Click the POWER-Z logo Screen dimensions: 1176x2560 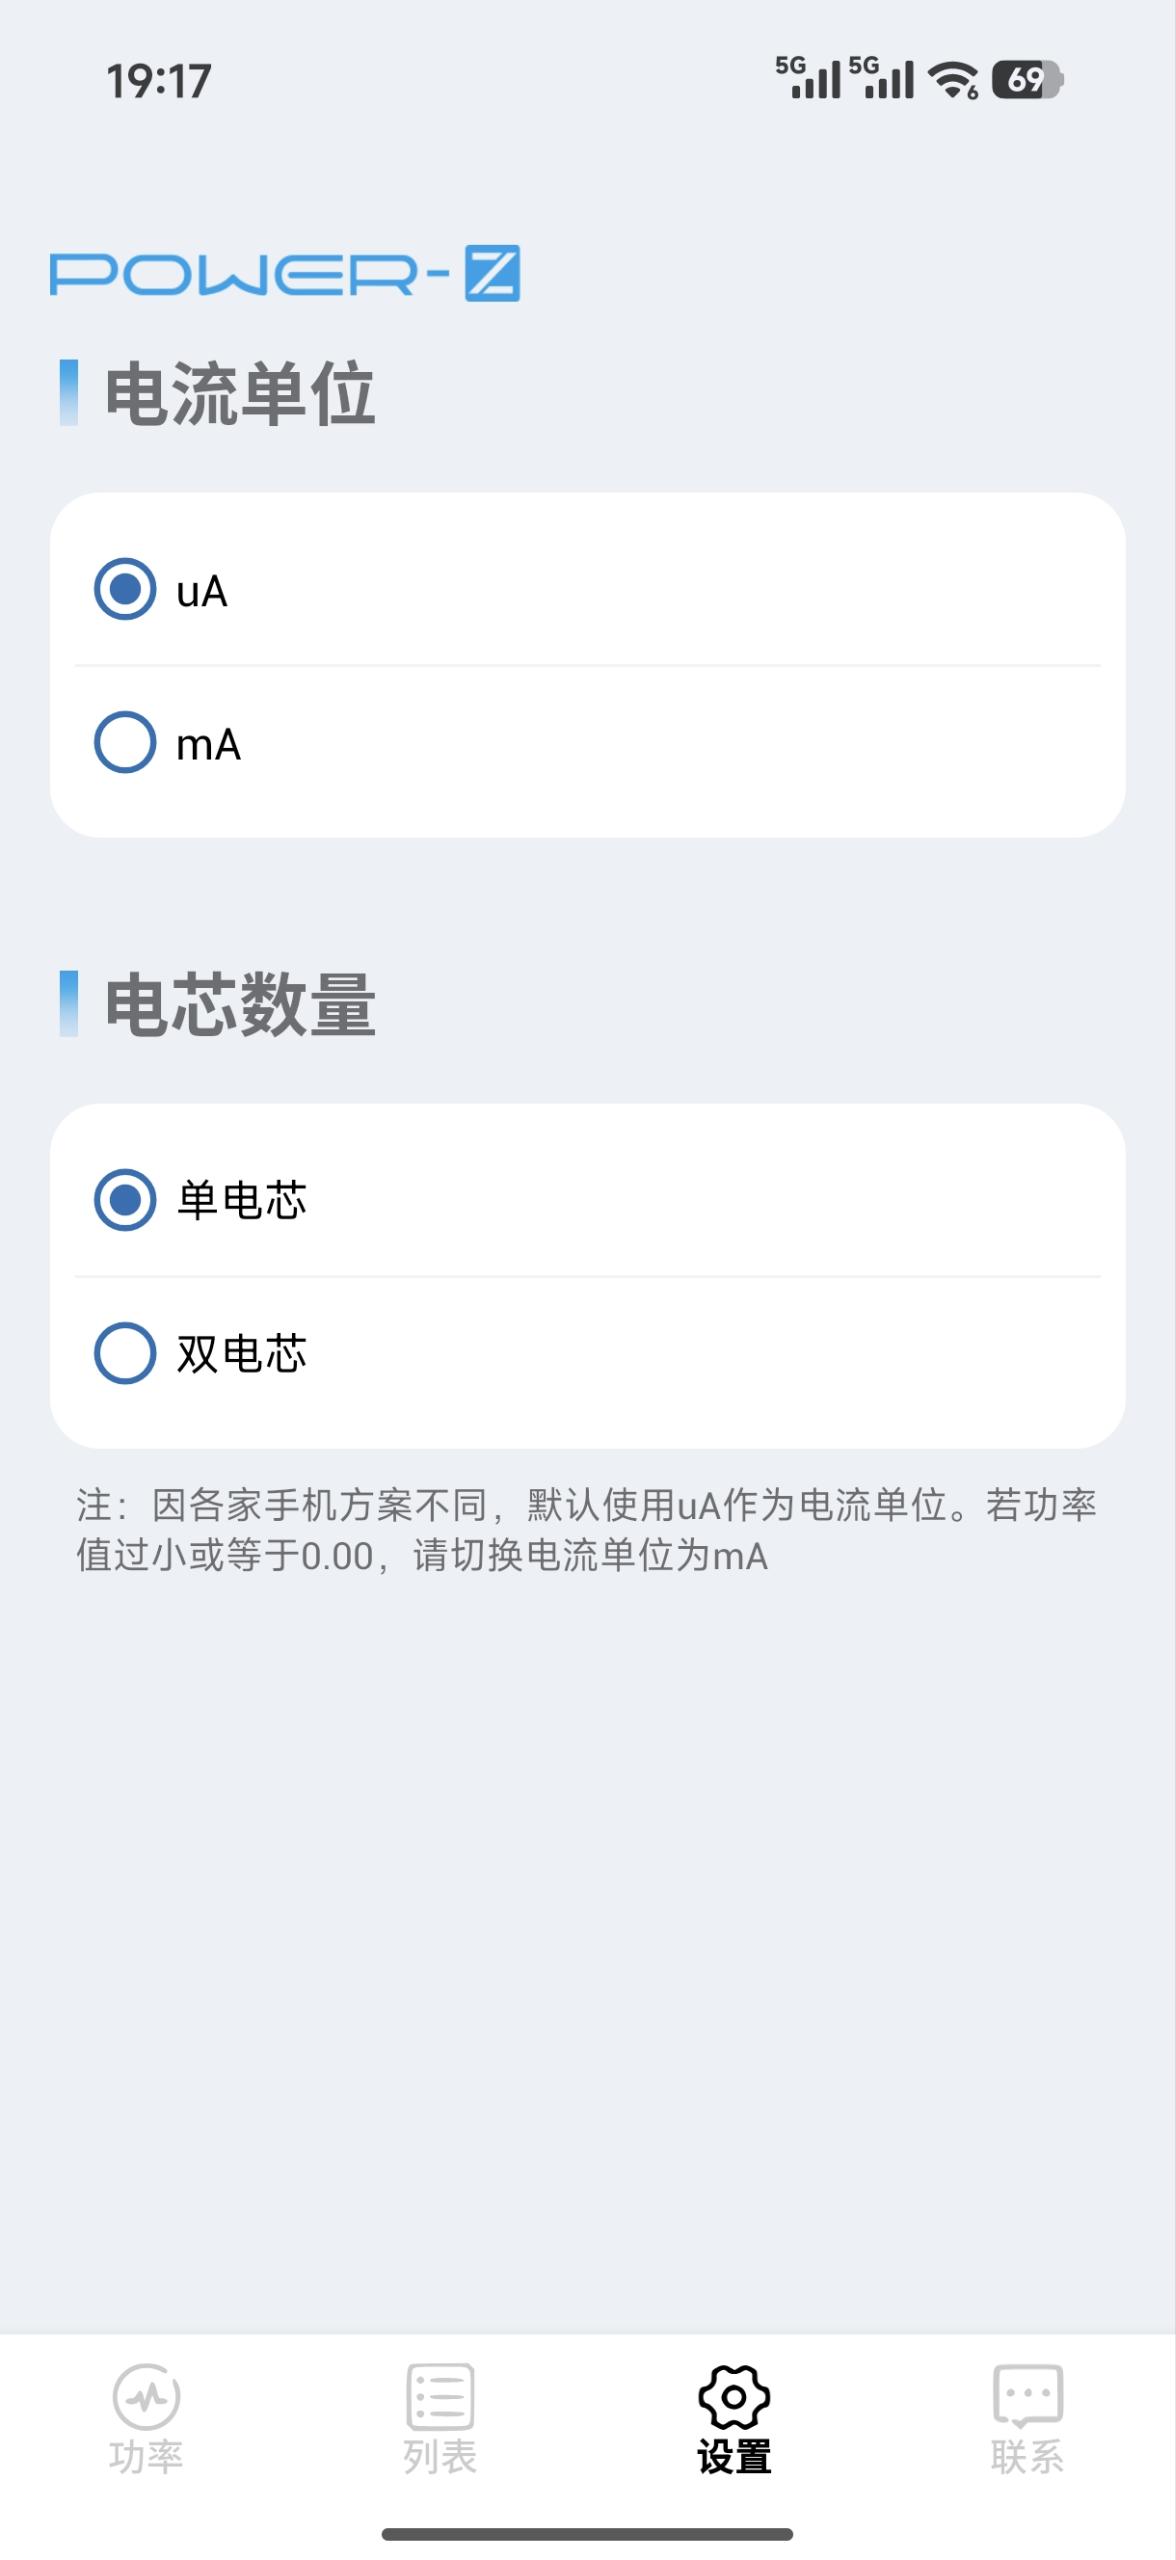coord(285,273)
